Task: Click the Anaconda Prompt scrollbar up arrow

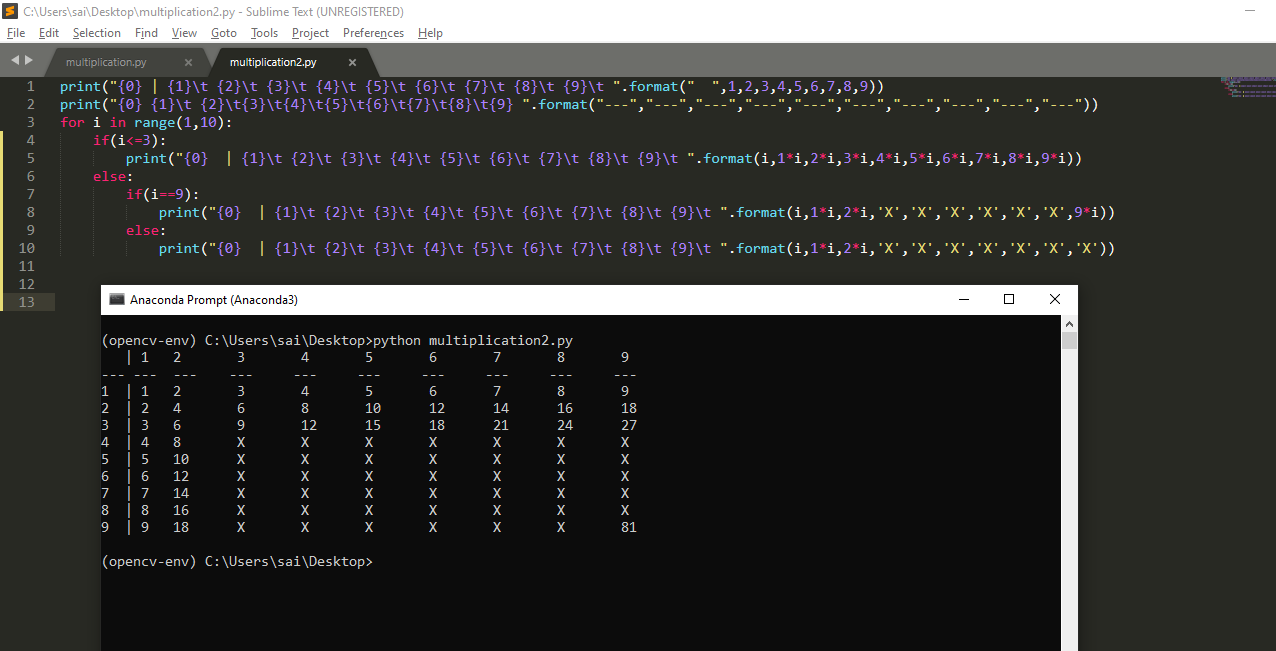Action: [x=1070, y=324]
